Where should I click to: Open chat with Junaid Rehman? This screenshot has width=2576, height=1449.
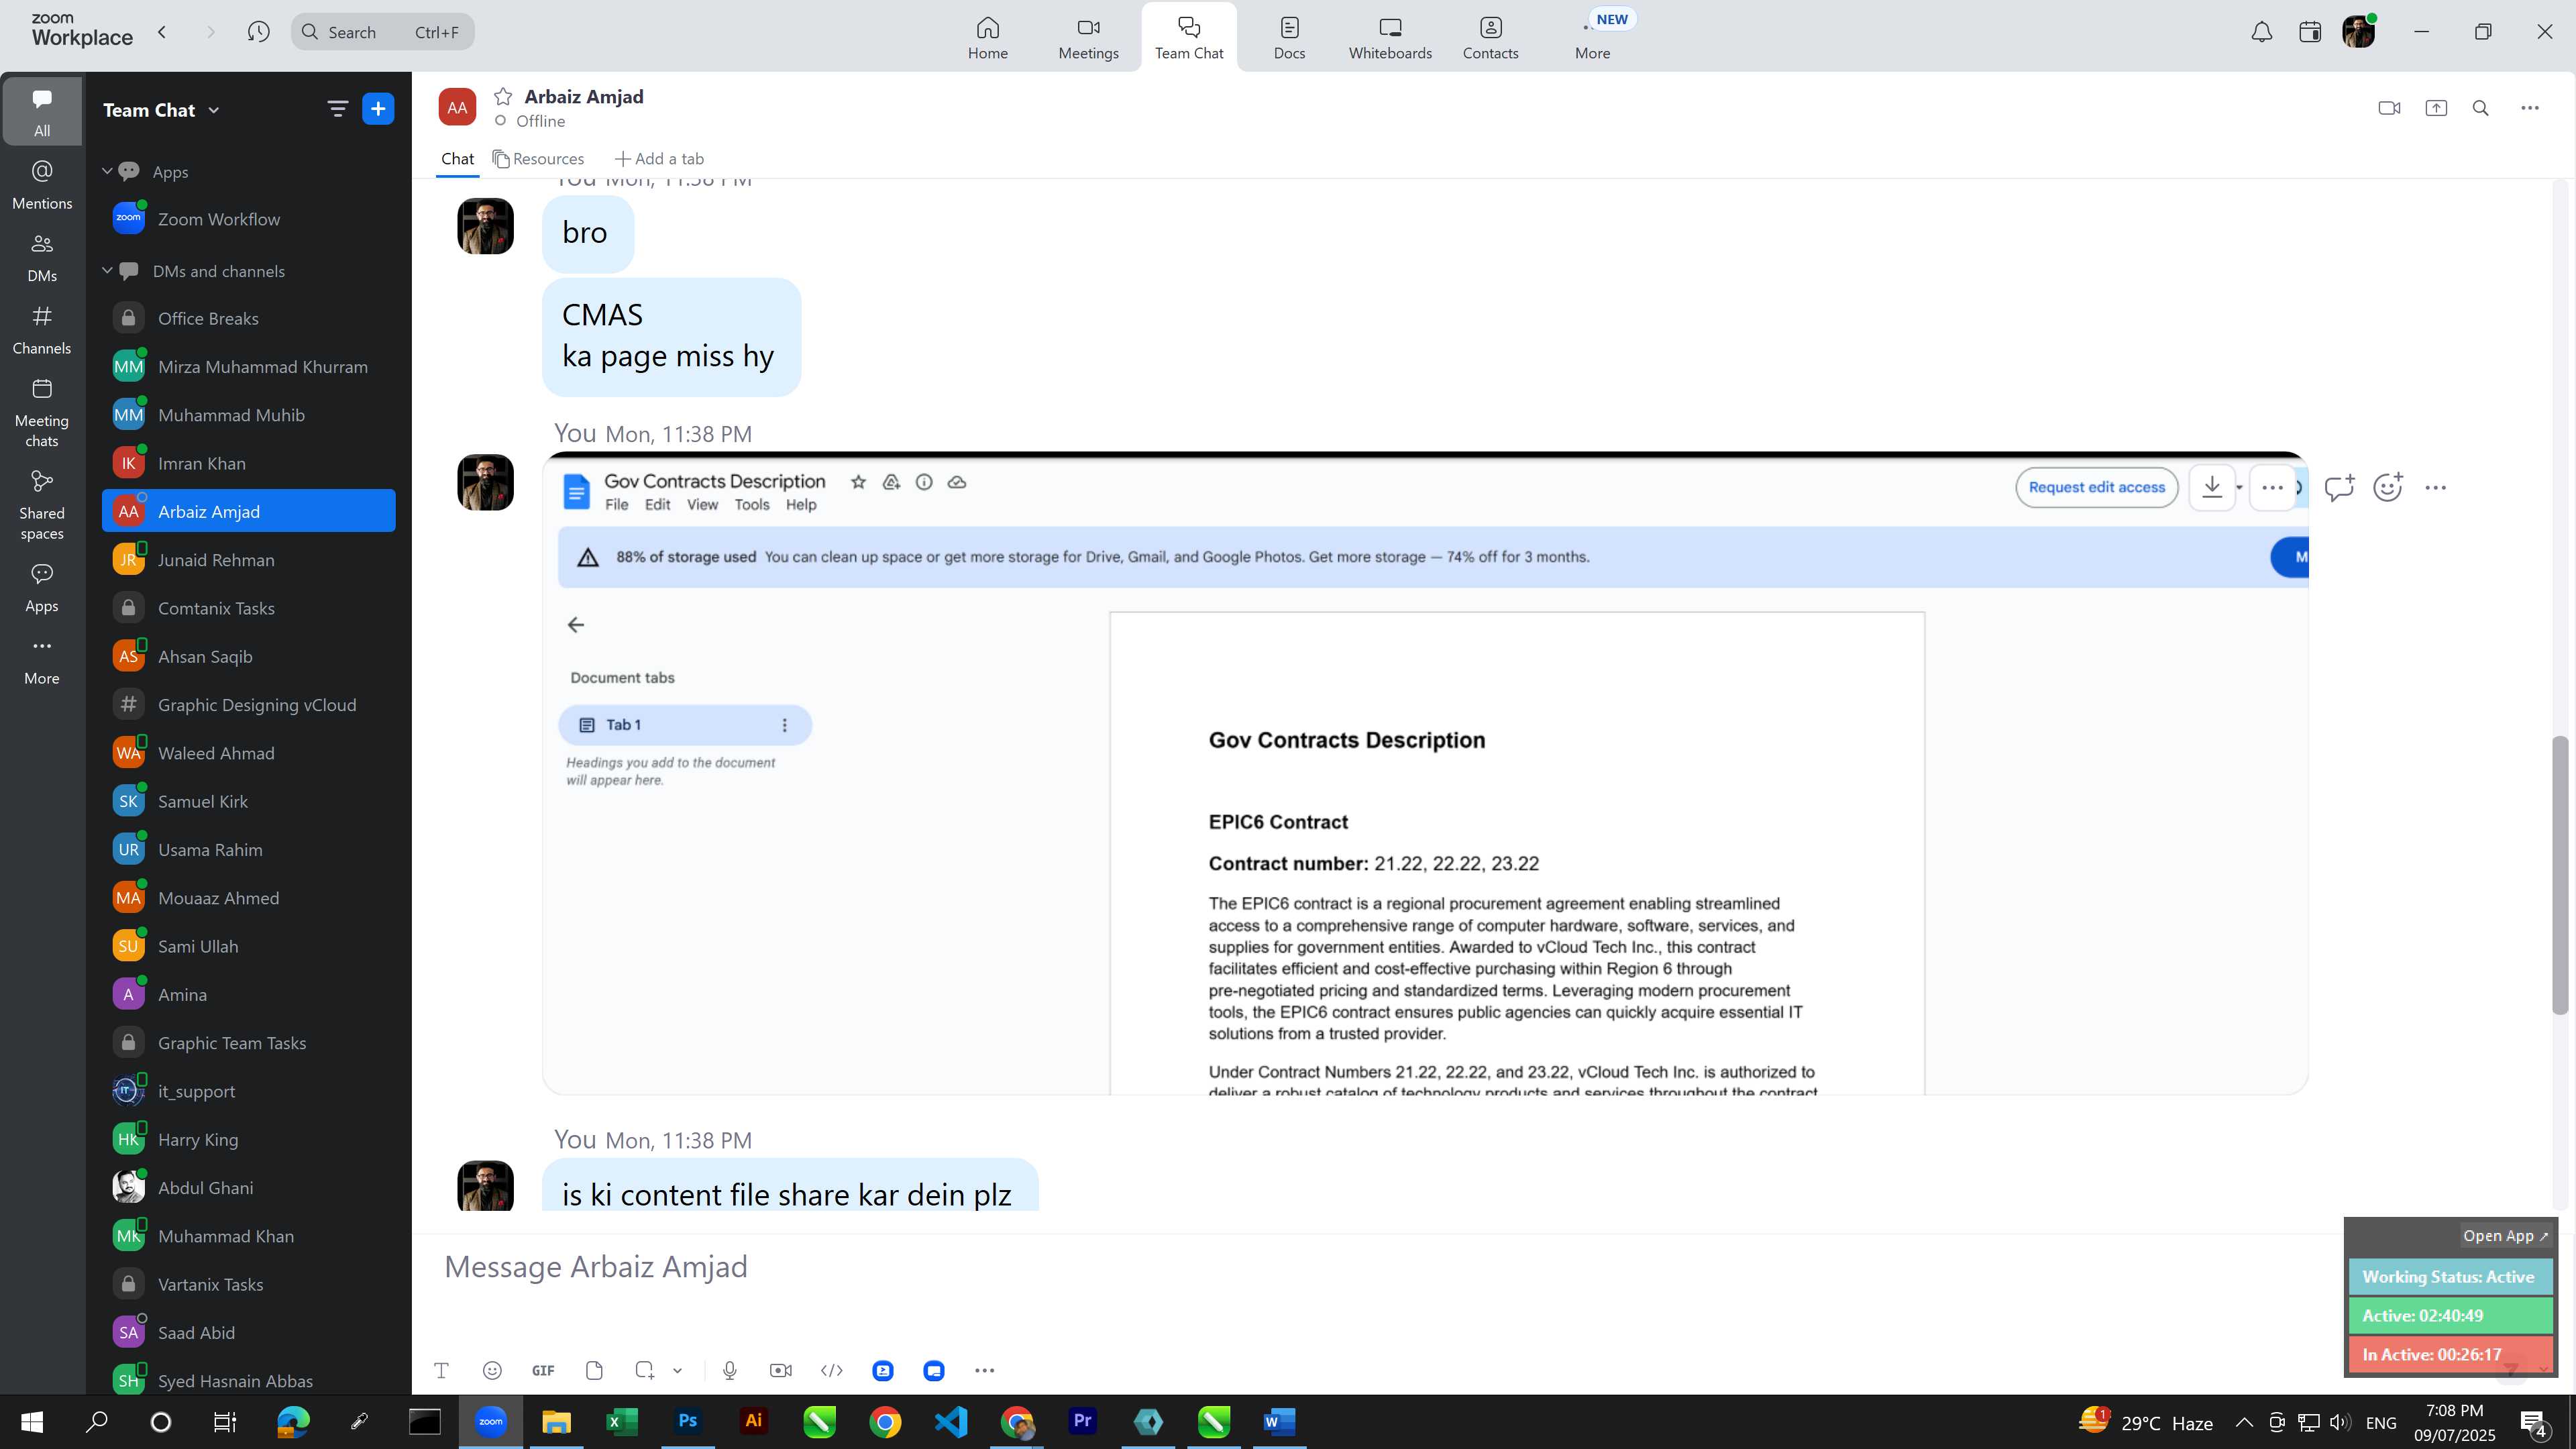248,560
